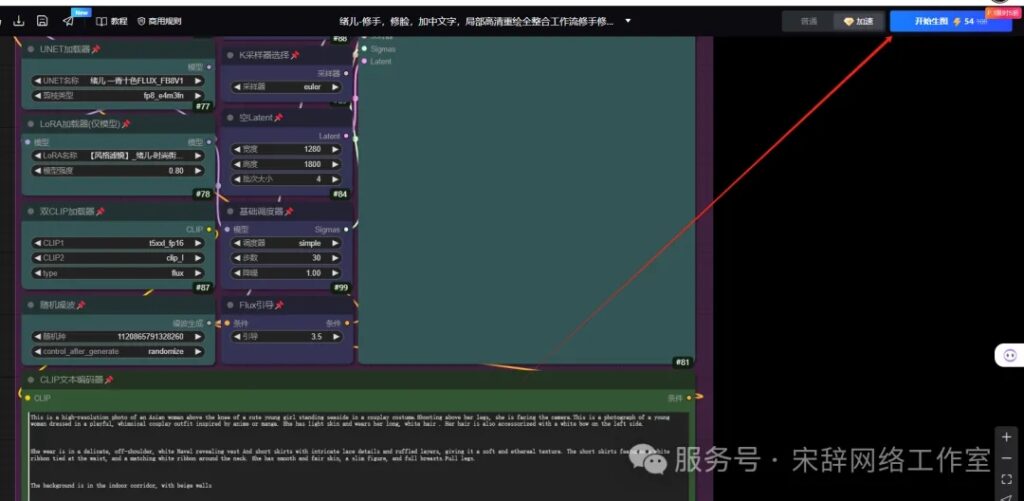Decrease 高度 1800 with the left arrow
1024x501 pixels.
point(237,164)
